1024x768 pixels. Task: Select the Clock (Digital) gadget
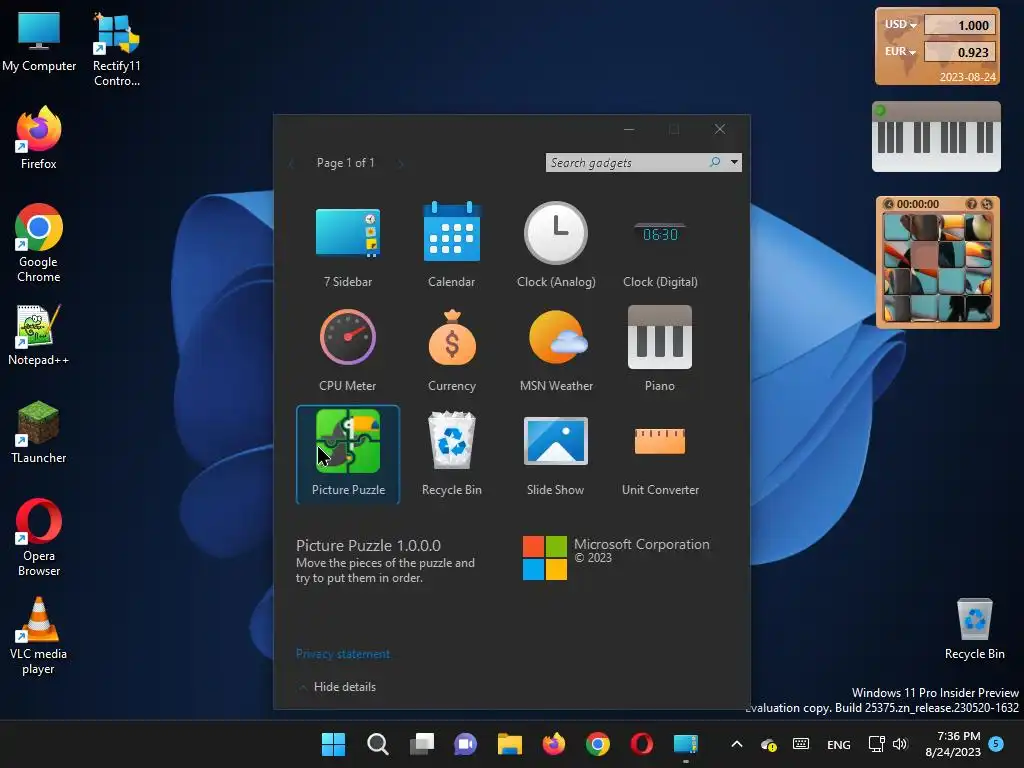(660, 246)
